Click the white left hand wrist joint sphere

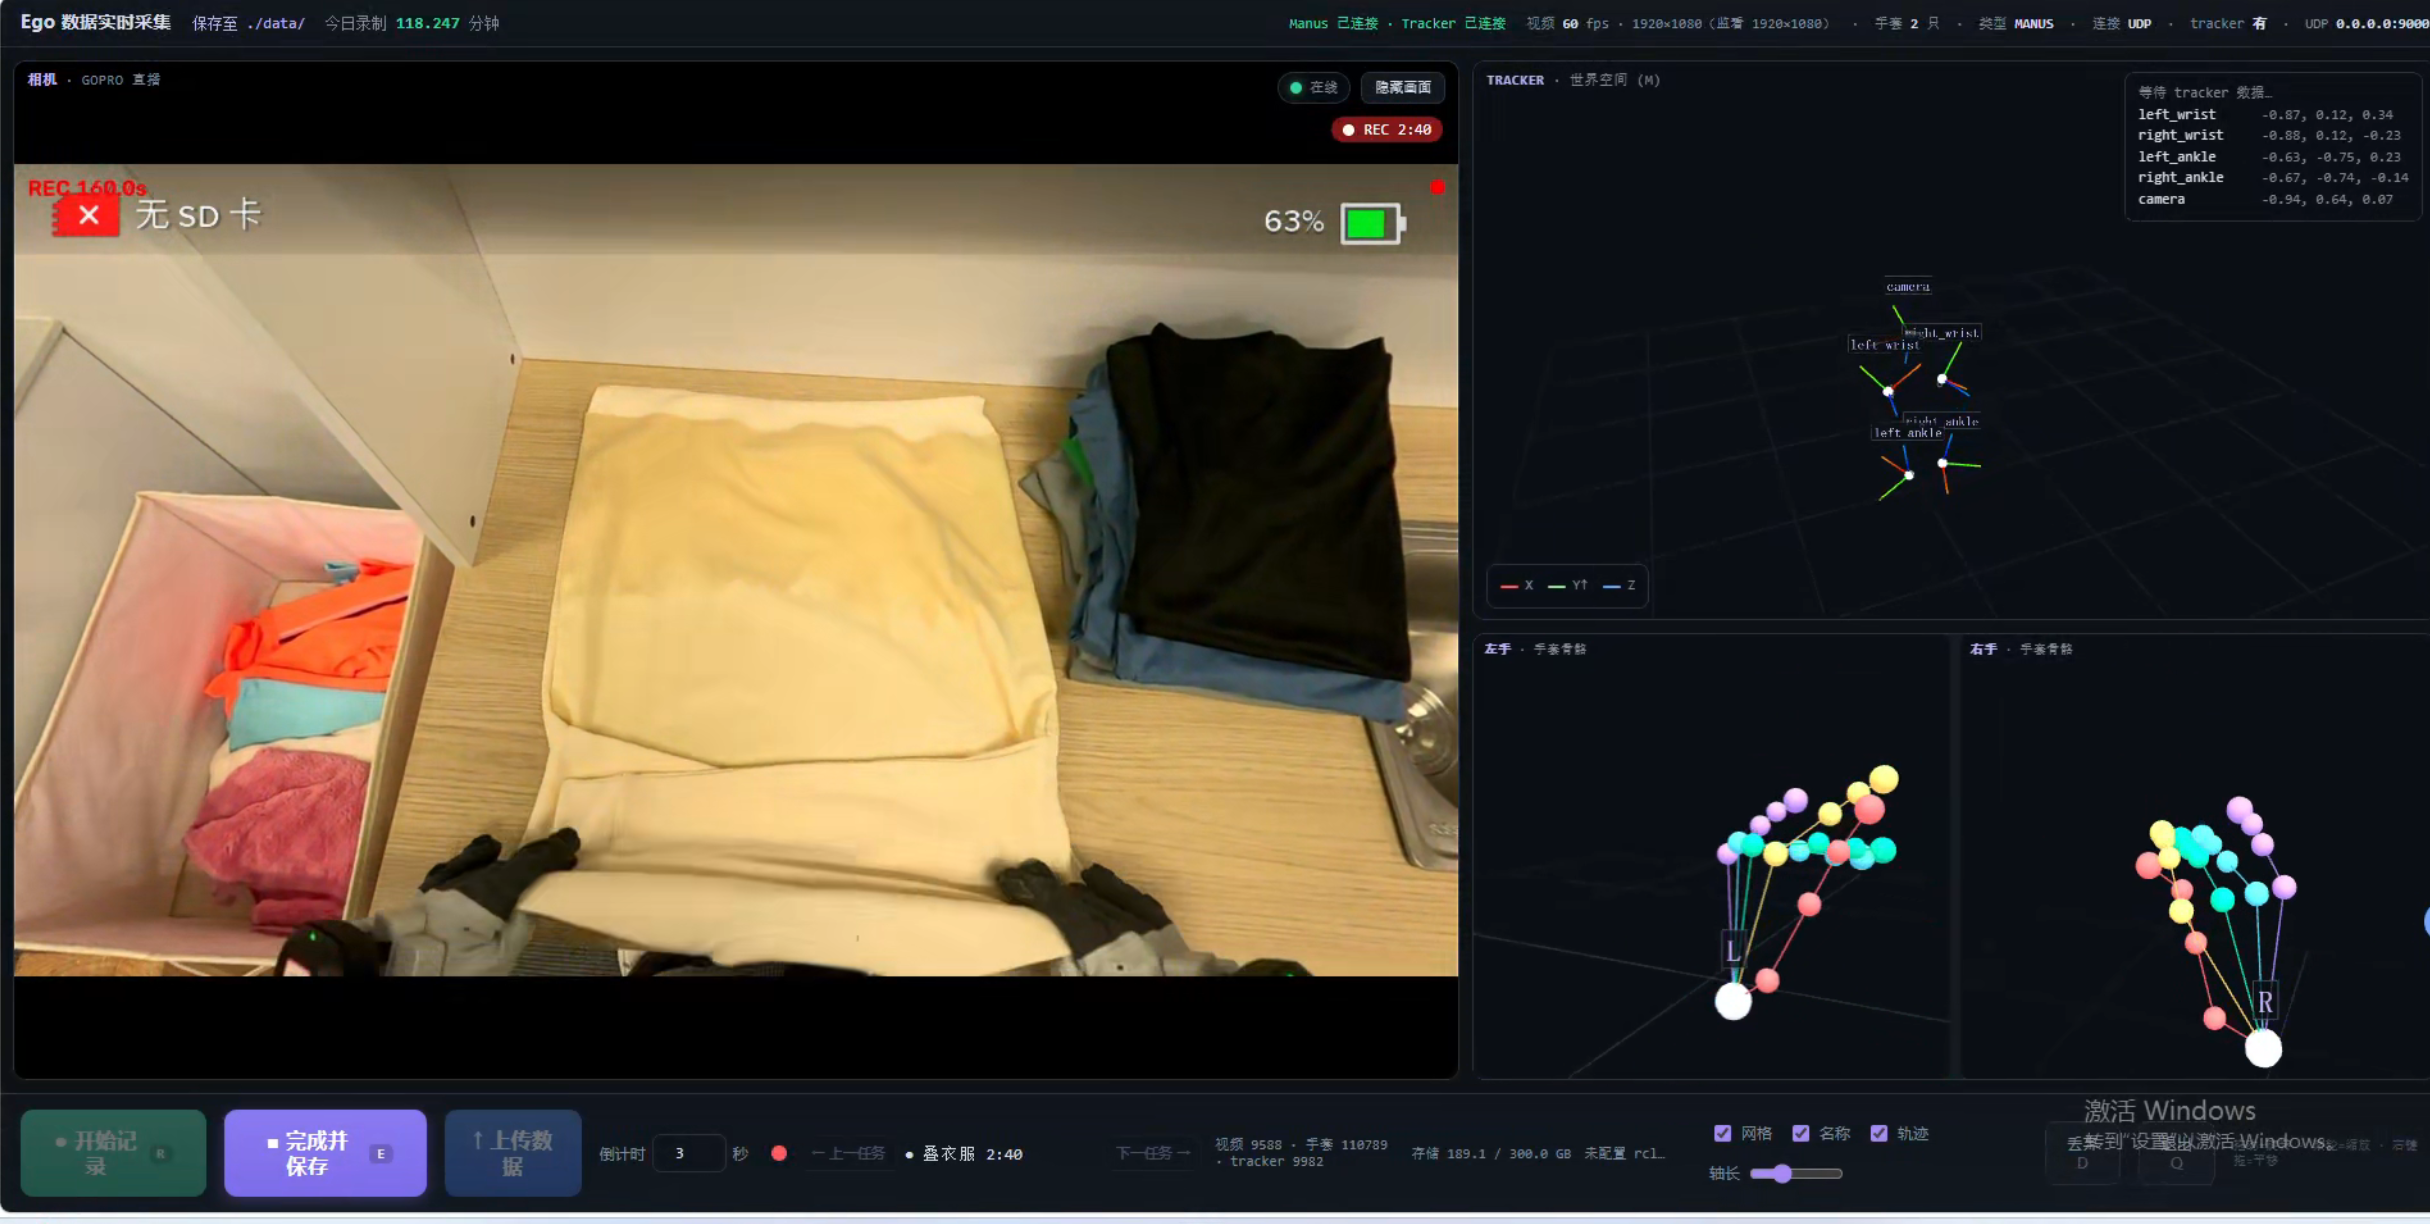(1733, 1001)
